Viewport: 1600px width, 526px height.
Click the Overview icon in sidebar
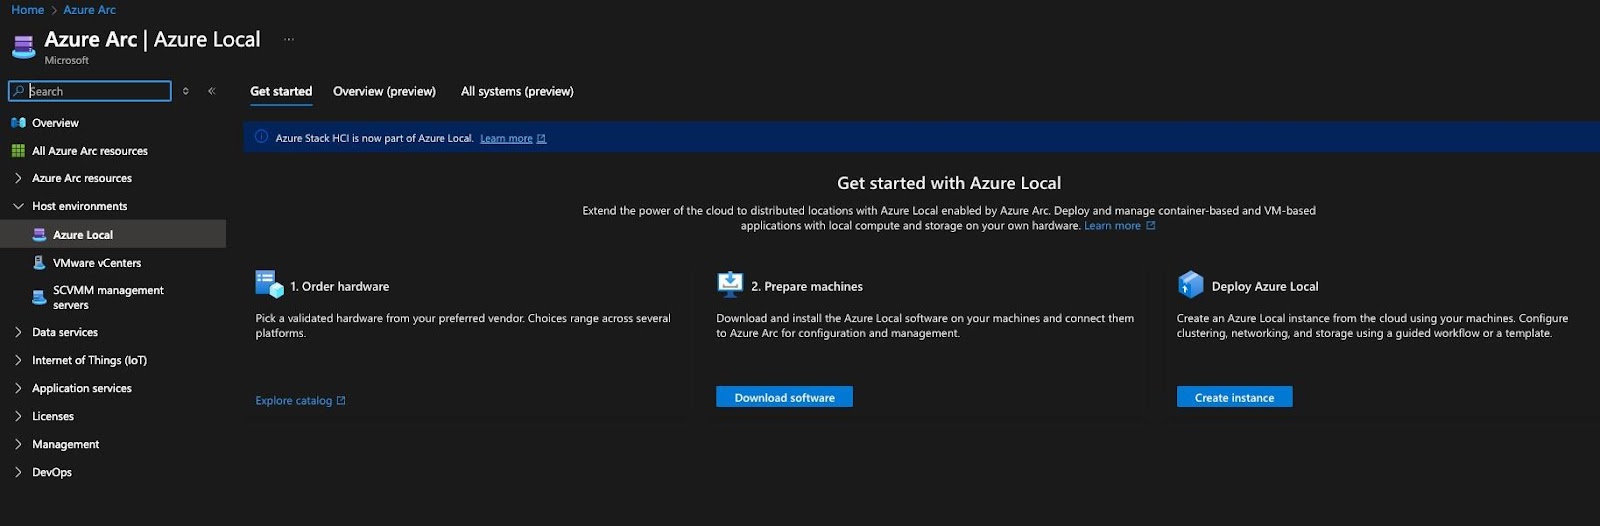[x=18, y=123]
